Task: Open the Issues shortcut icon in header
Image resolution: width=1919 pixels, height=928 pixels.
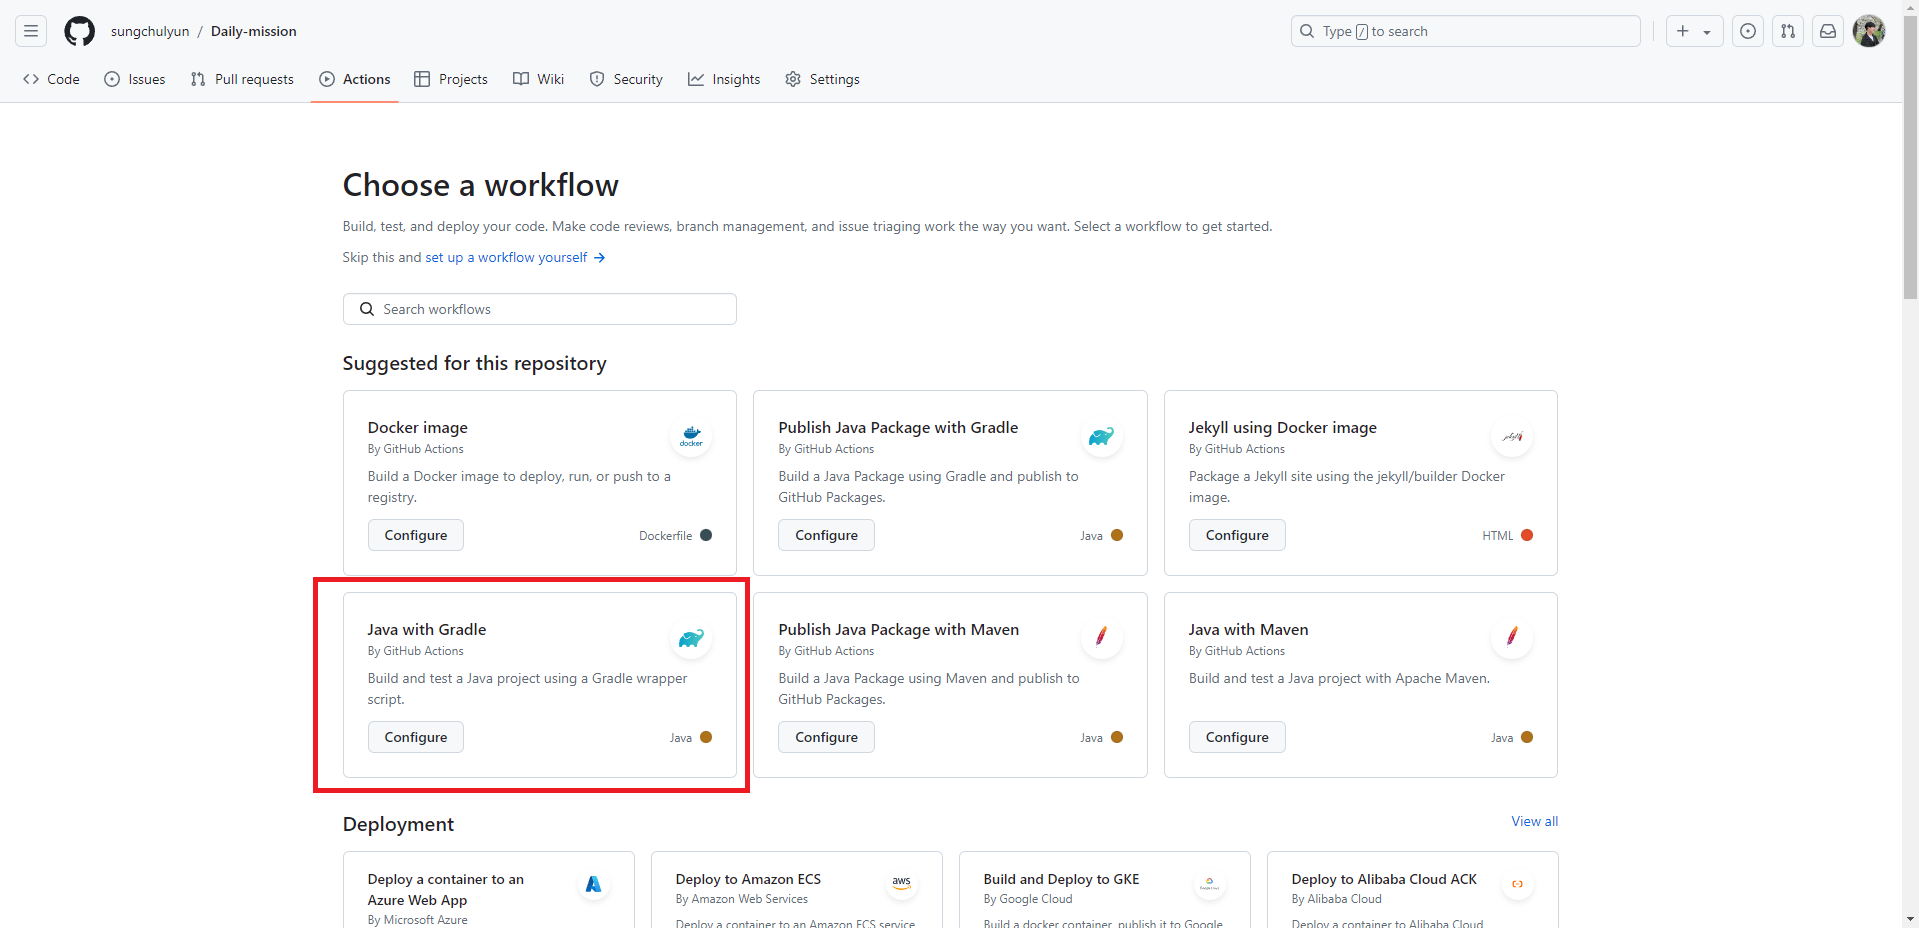Action: (1748, 31)
